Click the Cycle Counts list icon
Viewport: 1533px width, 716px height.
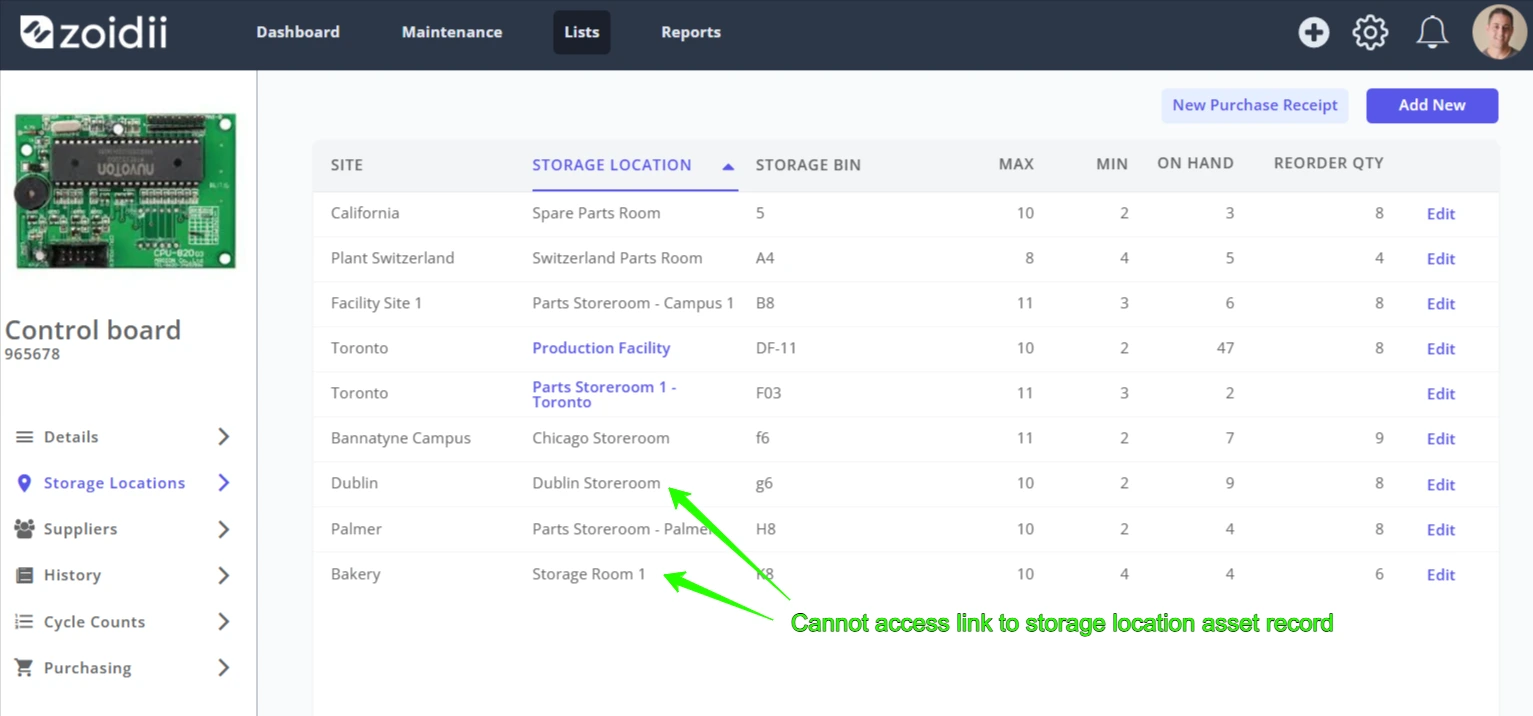(24, 622)
